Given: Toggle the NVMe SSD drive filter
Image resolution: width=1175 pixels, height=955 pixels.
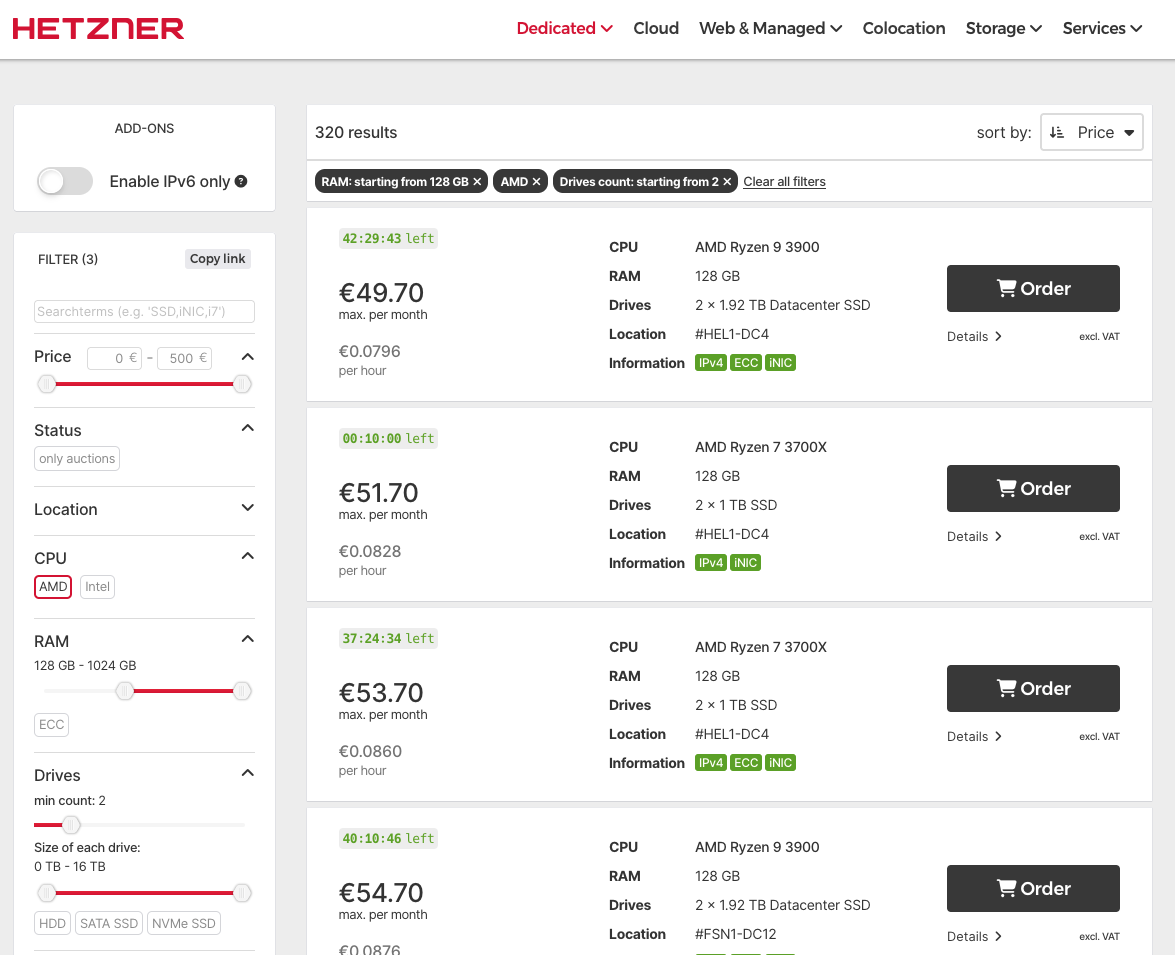Looking at the screenshot, I should point(183,923).
